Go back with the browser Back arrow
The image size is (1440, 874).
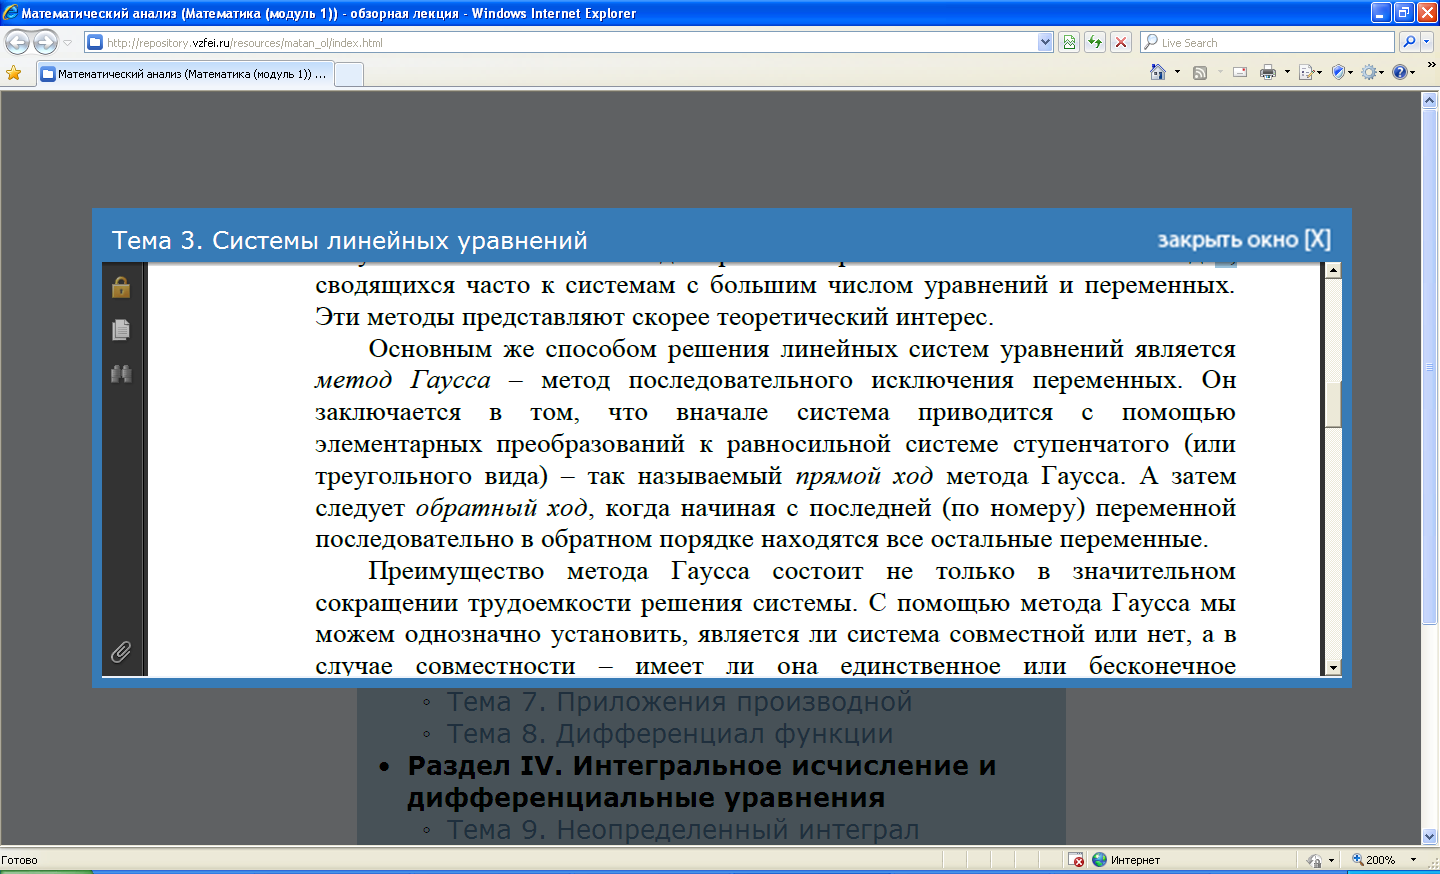coord(17,42)
